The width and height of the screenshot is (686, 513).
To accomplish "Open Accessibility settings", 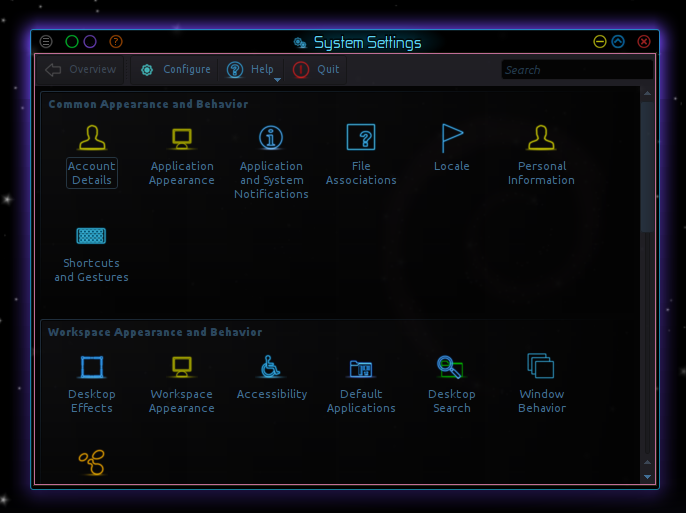I will (x=272, y=378).
